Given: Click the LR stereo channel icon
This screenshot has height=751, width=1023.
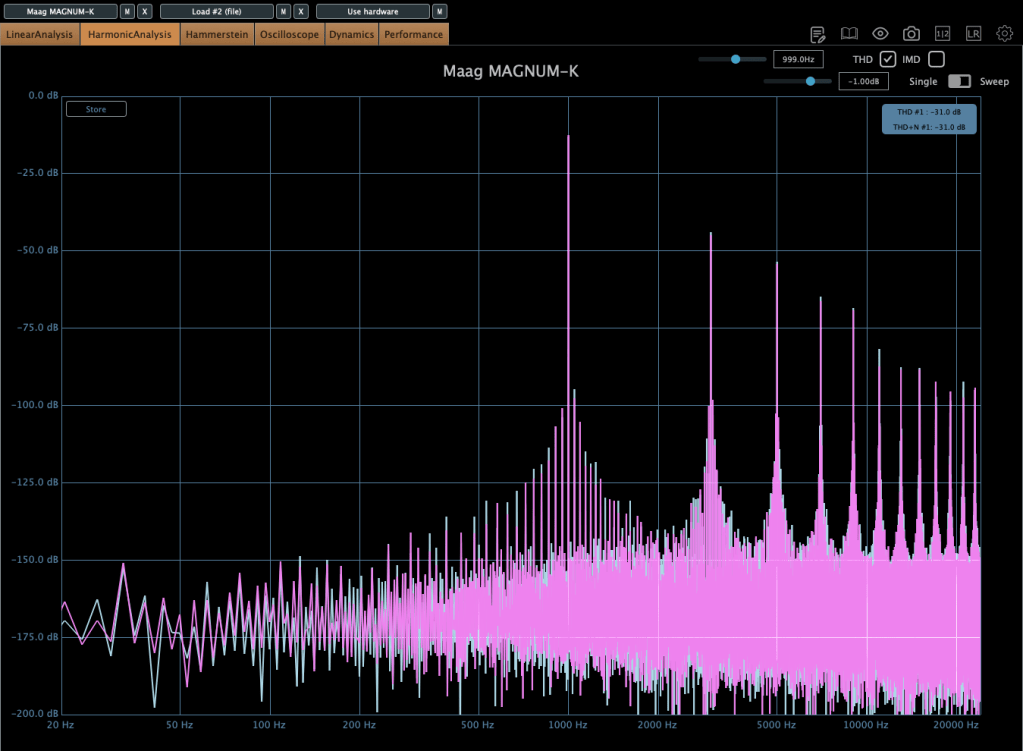Looking at the screenshot, I should 973,34.
